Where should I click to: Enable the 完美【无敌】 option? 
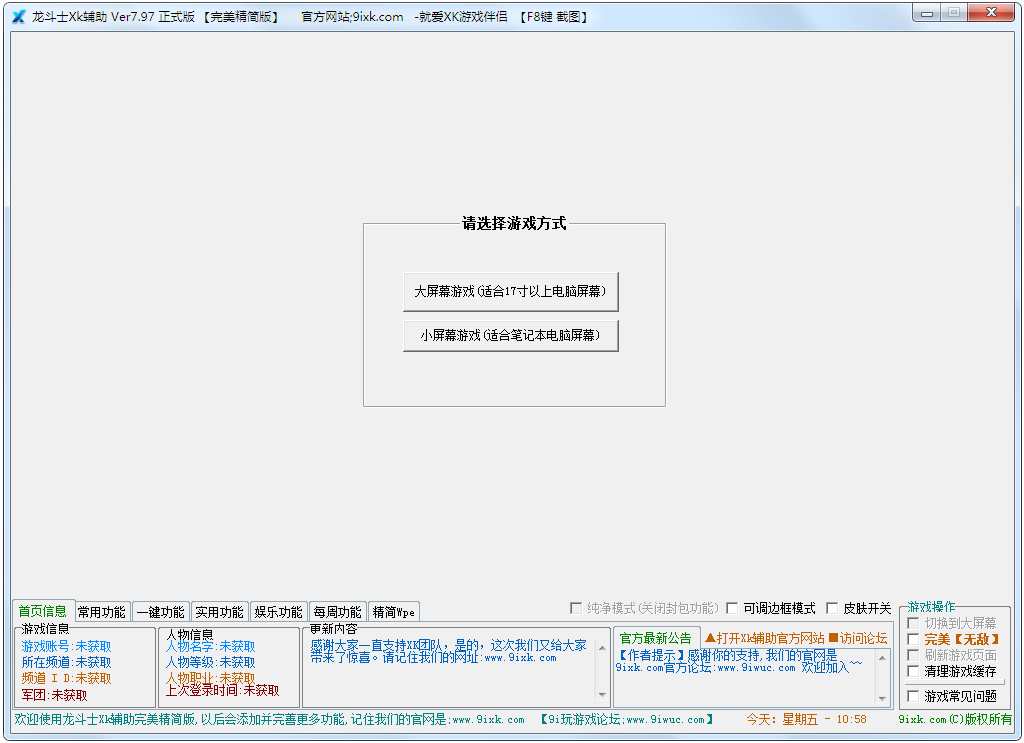coord(912,639)
